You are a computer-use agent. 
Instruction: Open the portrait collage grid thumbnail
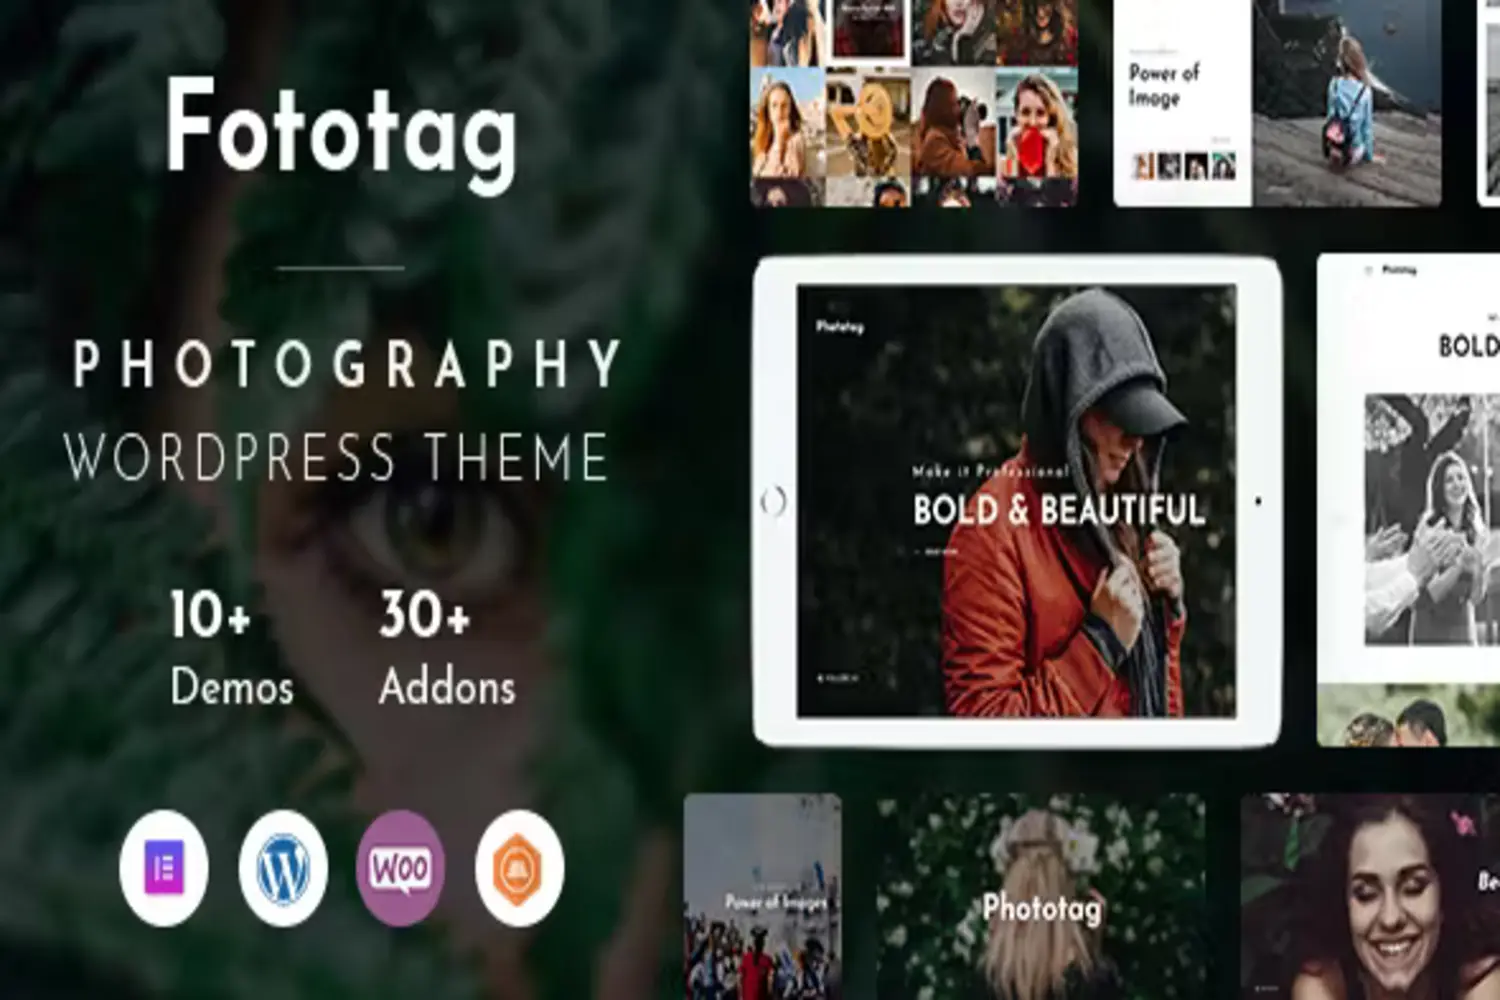tap(913, 102)
